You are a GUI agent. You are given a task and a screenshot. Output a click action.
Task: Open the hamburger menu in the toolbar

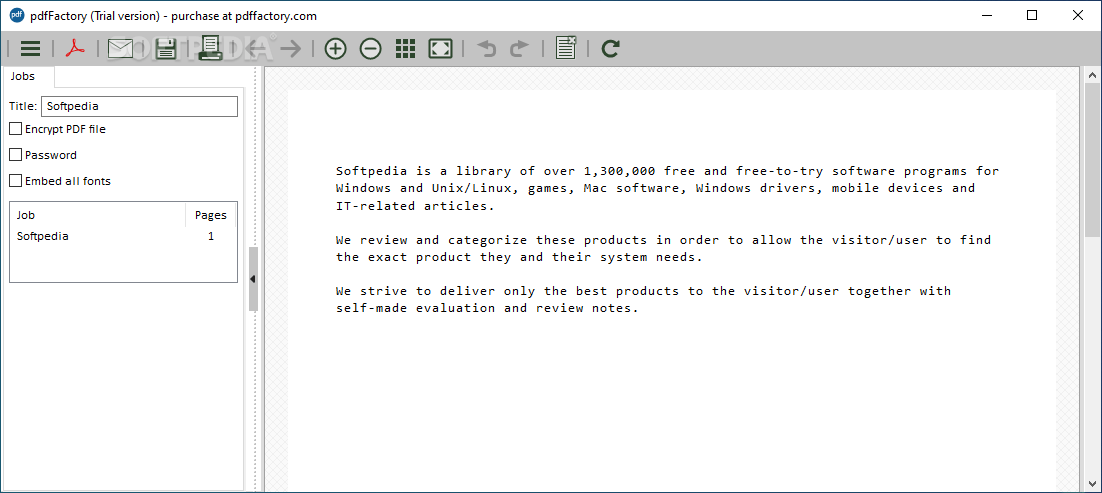(x=30, y=49)
